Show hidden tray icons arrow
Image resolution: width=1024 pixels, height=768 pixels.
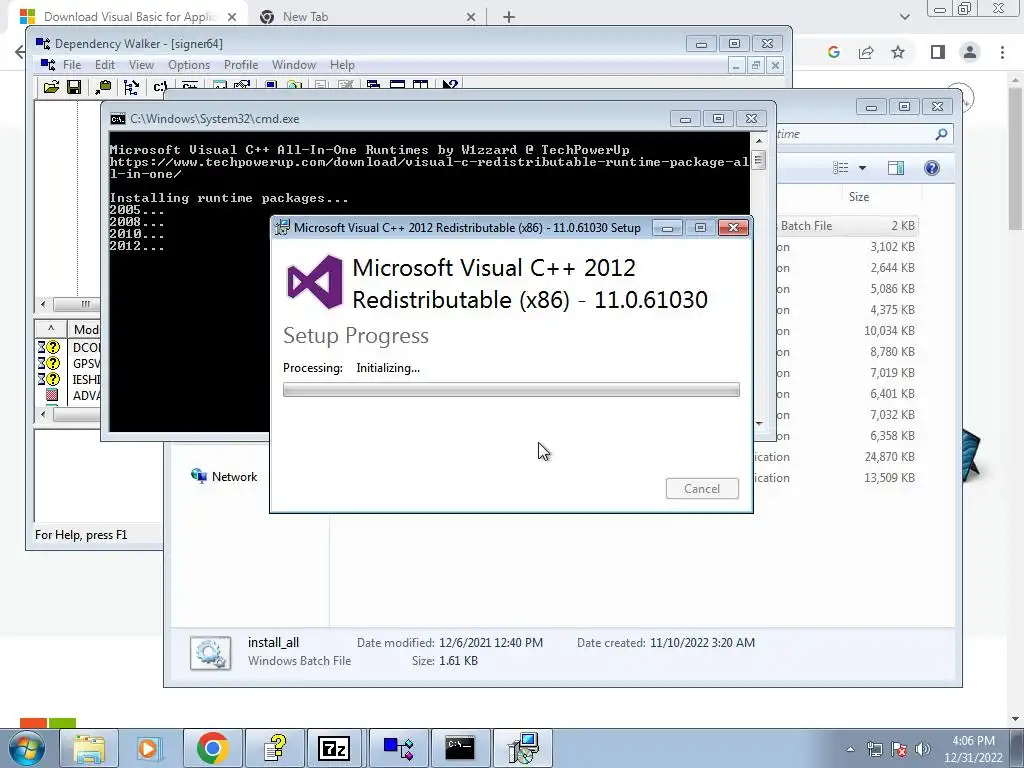pos(850,750)
